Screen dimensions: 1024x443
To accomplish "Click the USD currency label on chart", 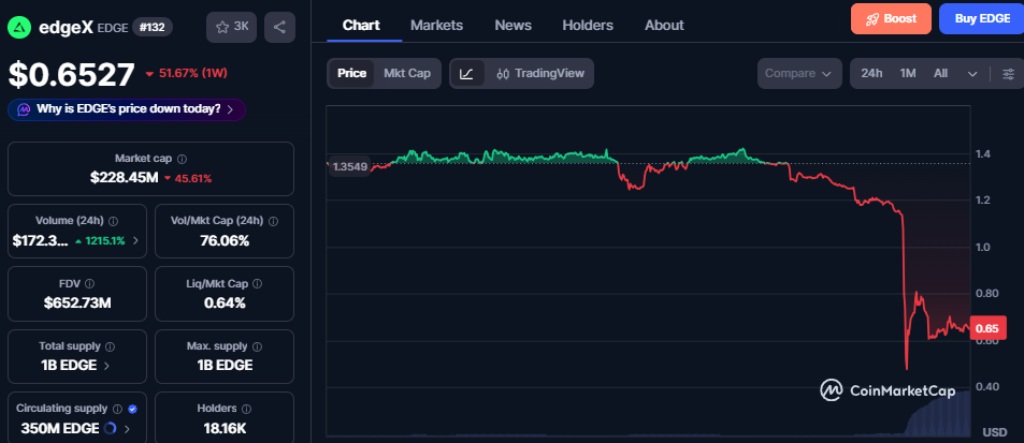I will pos(995,432).
